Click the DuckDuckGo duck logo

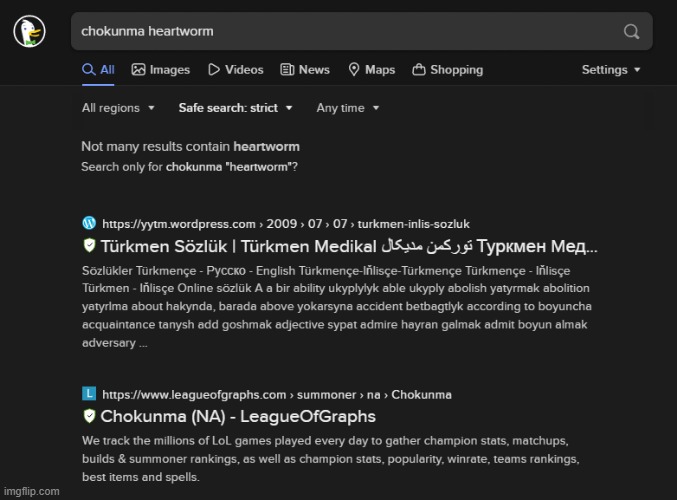tap(29, 32)
